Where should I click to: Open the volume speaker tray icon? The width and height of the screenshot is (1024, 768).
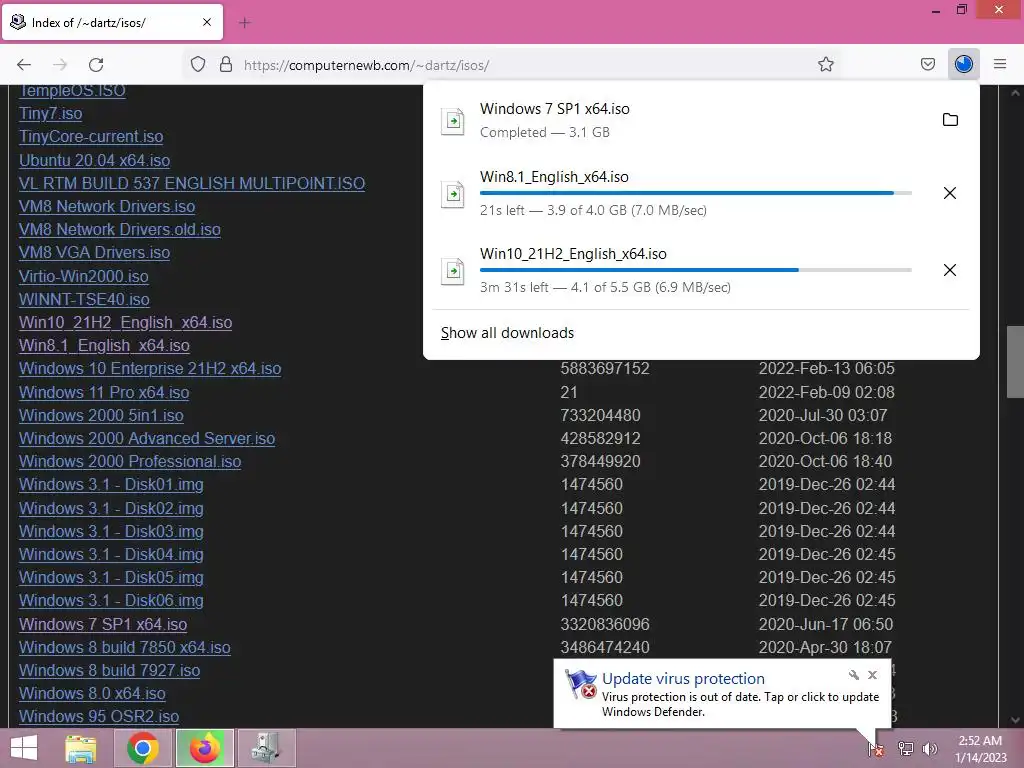point(930,749)
